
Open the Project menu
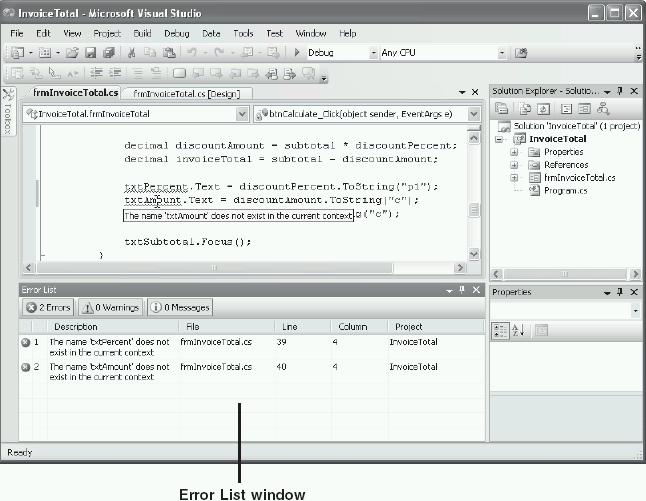tap(107, 33)
